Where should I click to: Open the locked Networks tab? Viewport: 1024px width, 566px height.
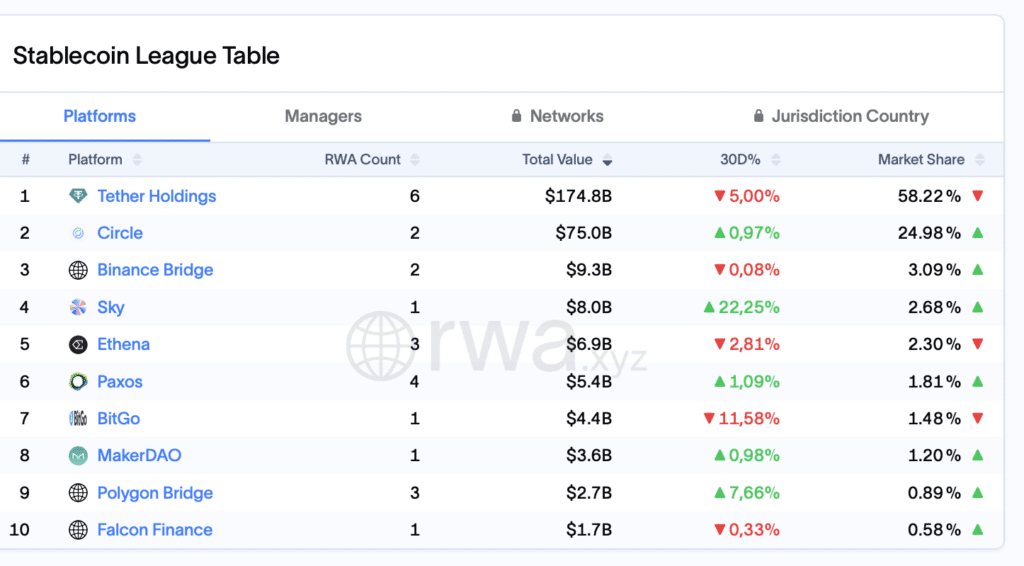pos(557,116)
